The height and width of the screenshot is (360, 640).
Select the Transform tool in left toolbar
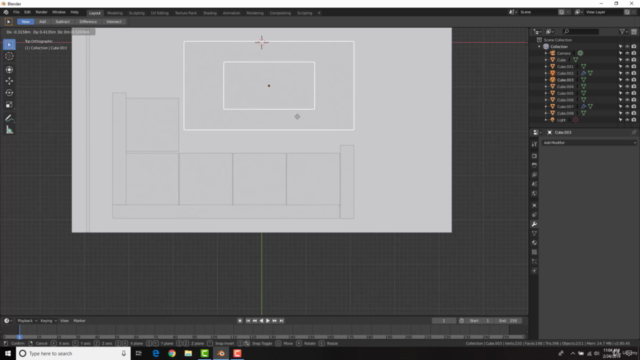[x=9, y=70]
